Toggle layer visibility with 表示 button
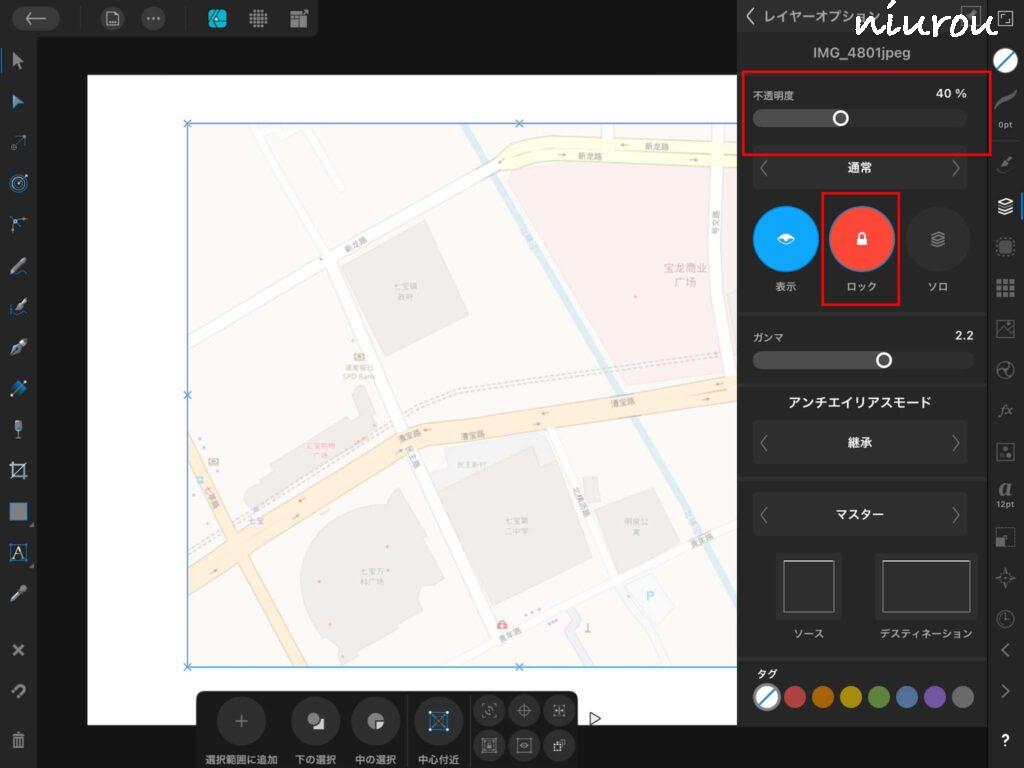Screen dimensions: 1024x768 (x=785, y=239)
